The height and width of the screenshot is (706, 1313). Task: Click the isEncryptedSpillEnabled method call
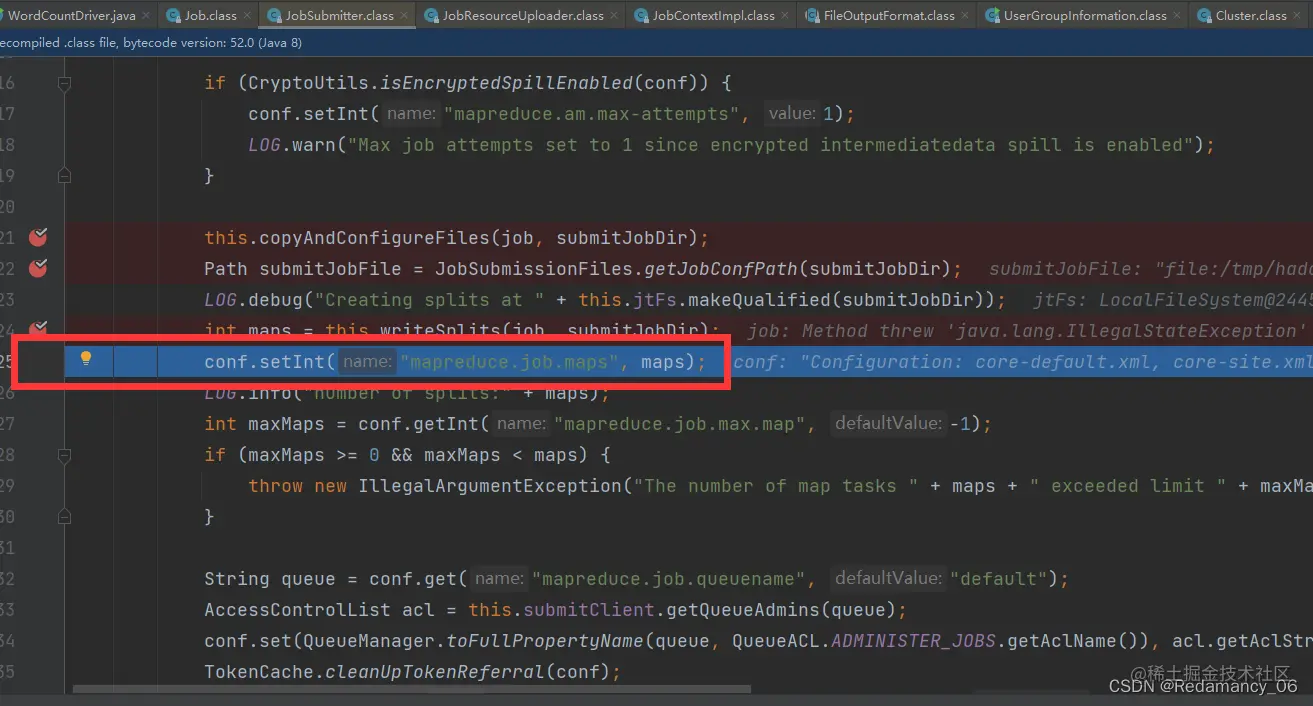(507, 83)
